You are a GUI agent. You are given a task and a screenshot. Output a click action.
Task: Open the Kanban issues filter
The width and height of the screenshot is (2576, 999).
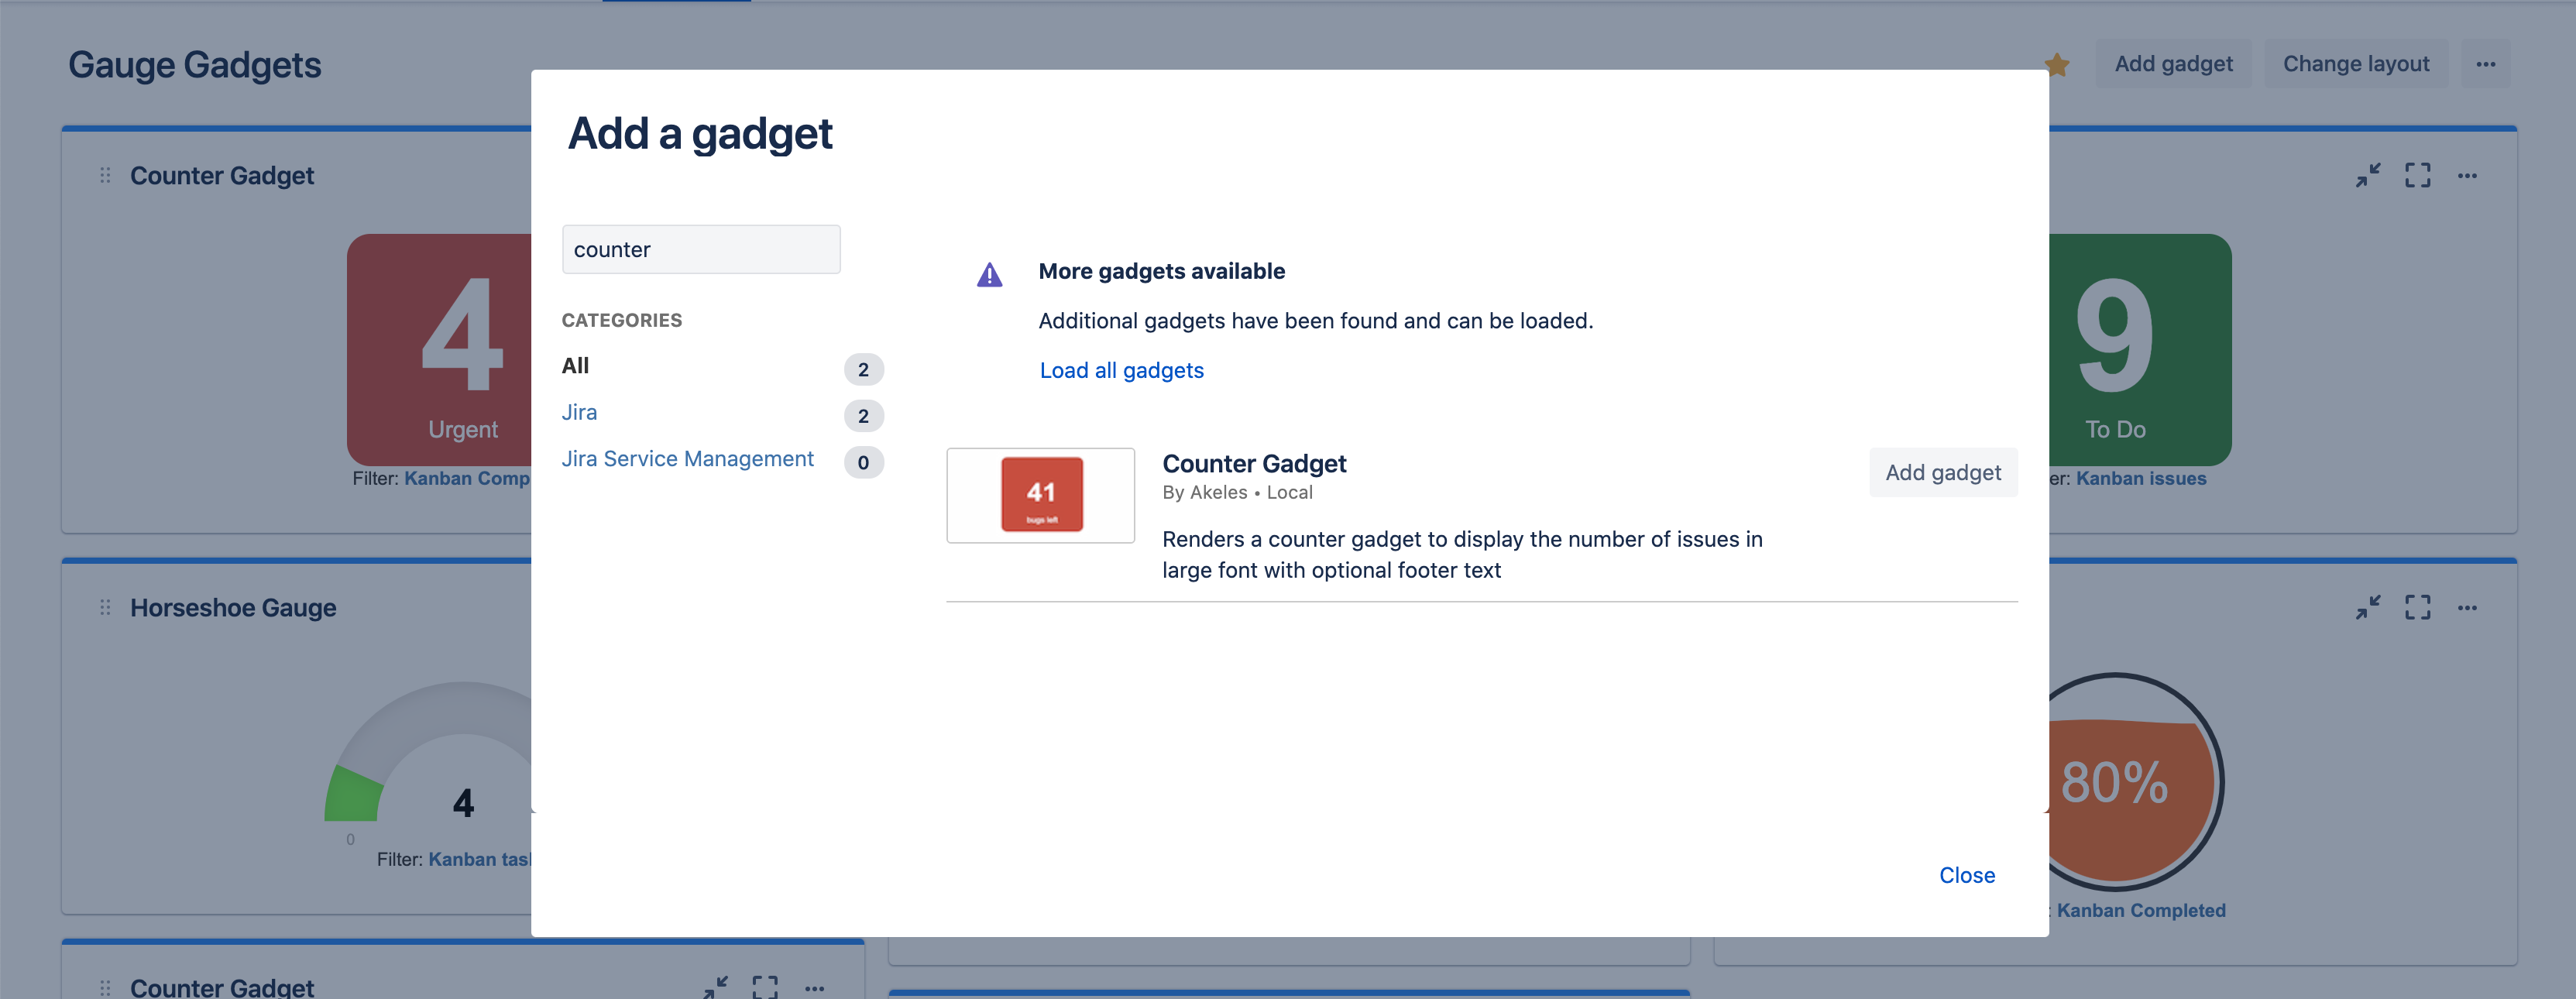2140,478
